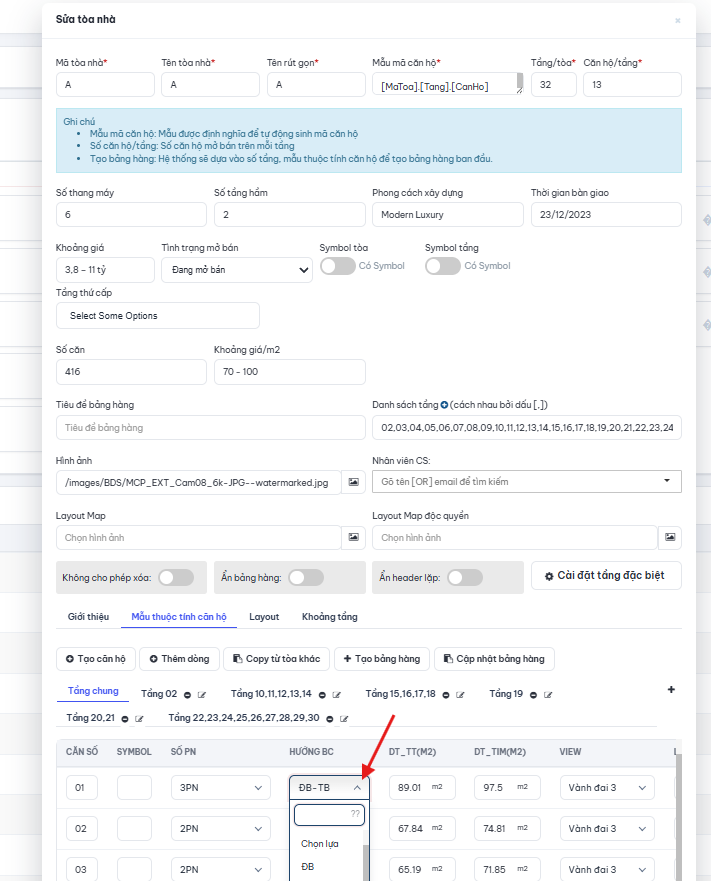
Task: Click Cập nhật bảng hàng button
Action: (494, 659)
